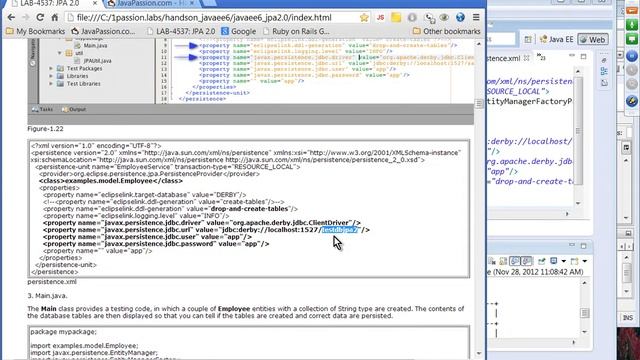Minimize the Eclipse editor area
The width and height of the screenshot is (640, 360).
tap(572, 56)
